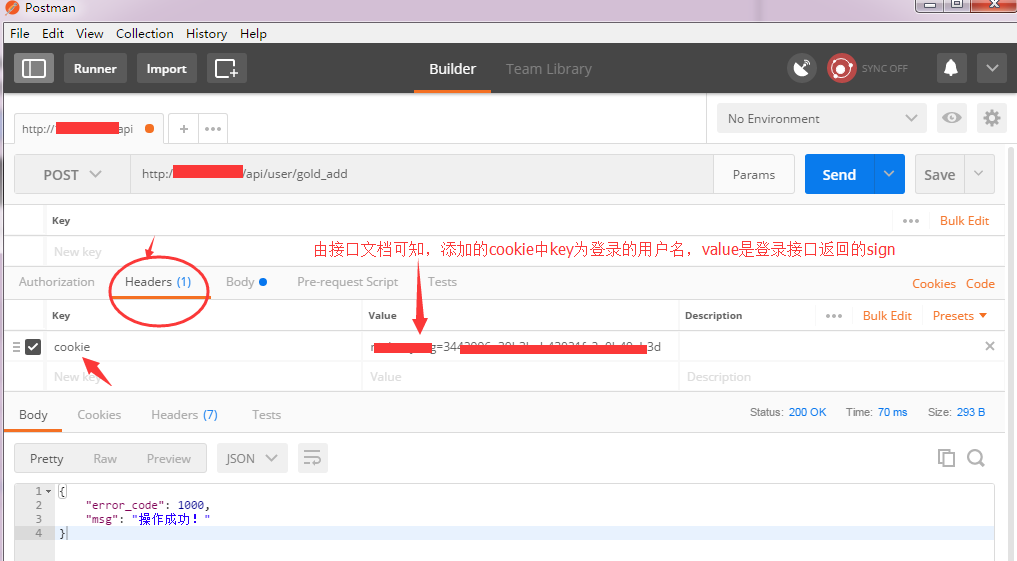Switch to the Builder tab
This screenshot has width=1017, height=561.
[x=452, y=69]
